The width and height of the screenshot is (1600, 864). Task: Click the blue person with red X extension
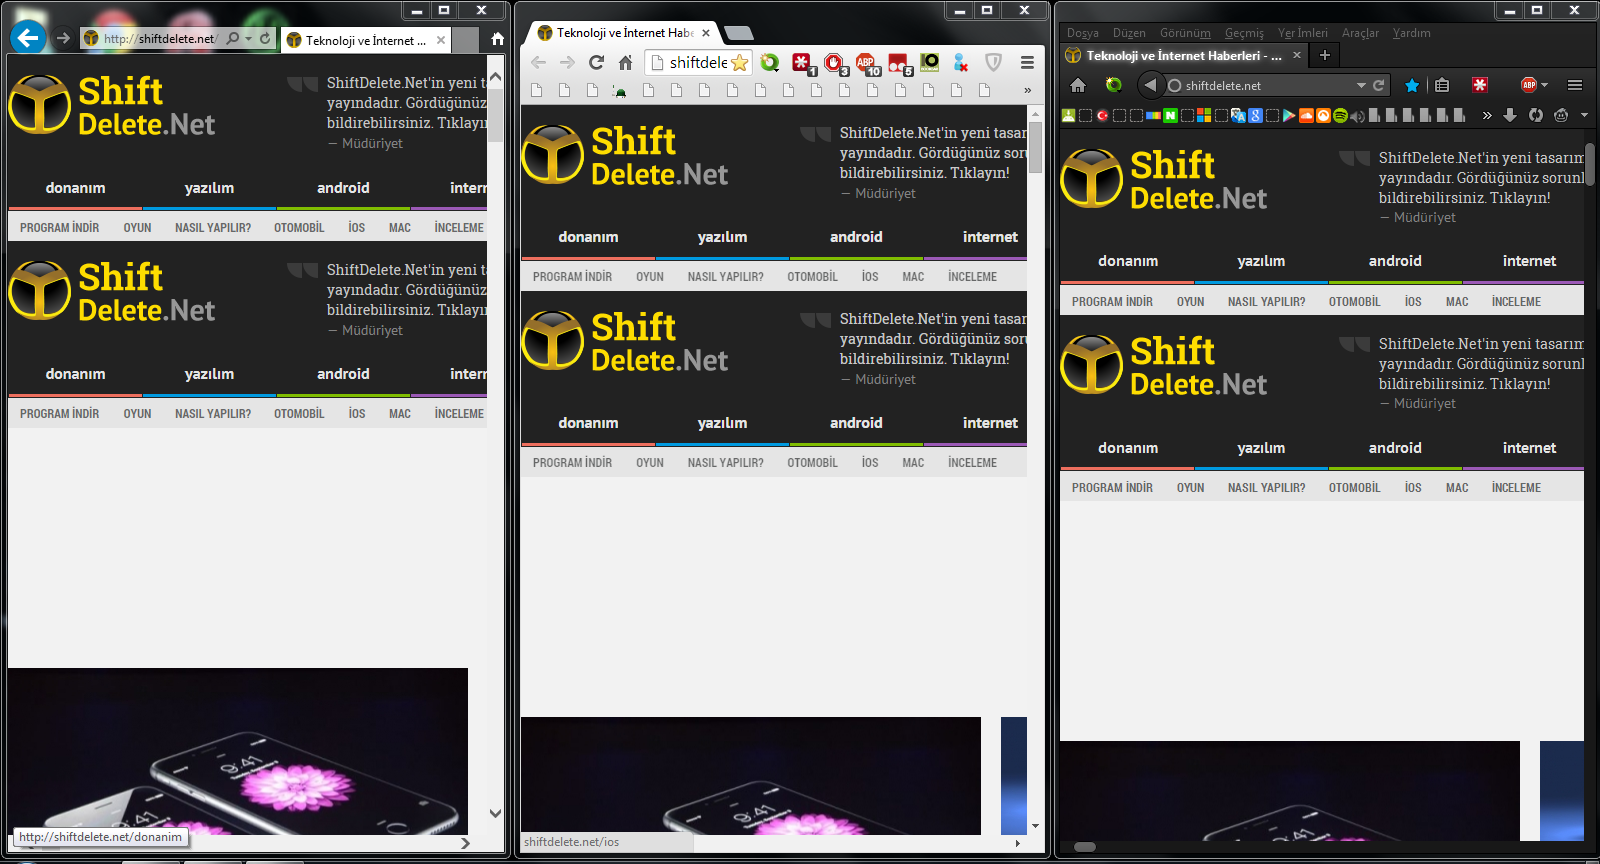[961, 63]
